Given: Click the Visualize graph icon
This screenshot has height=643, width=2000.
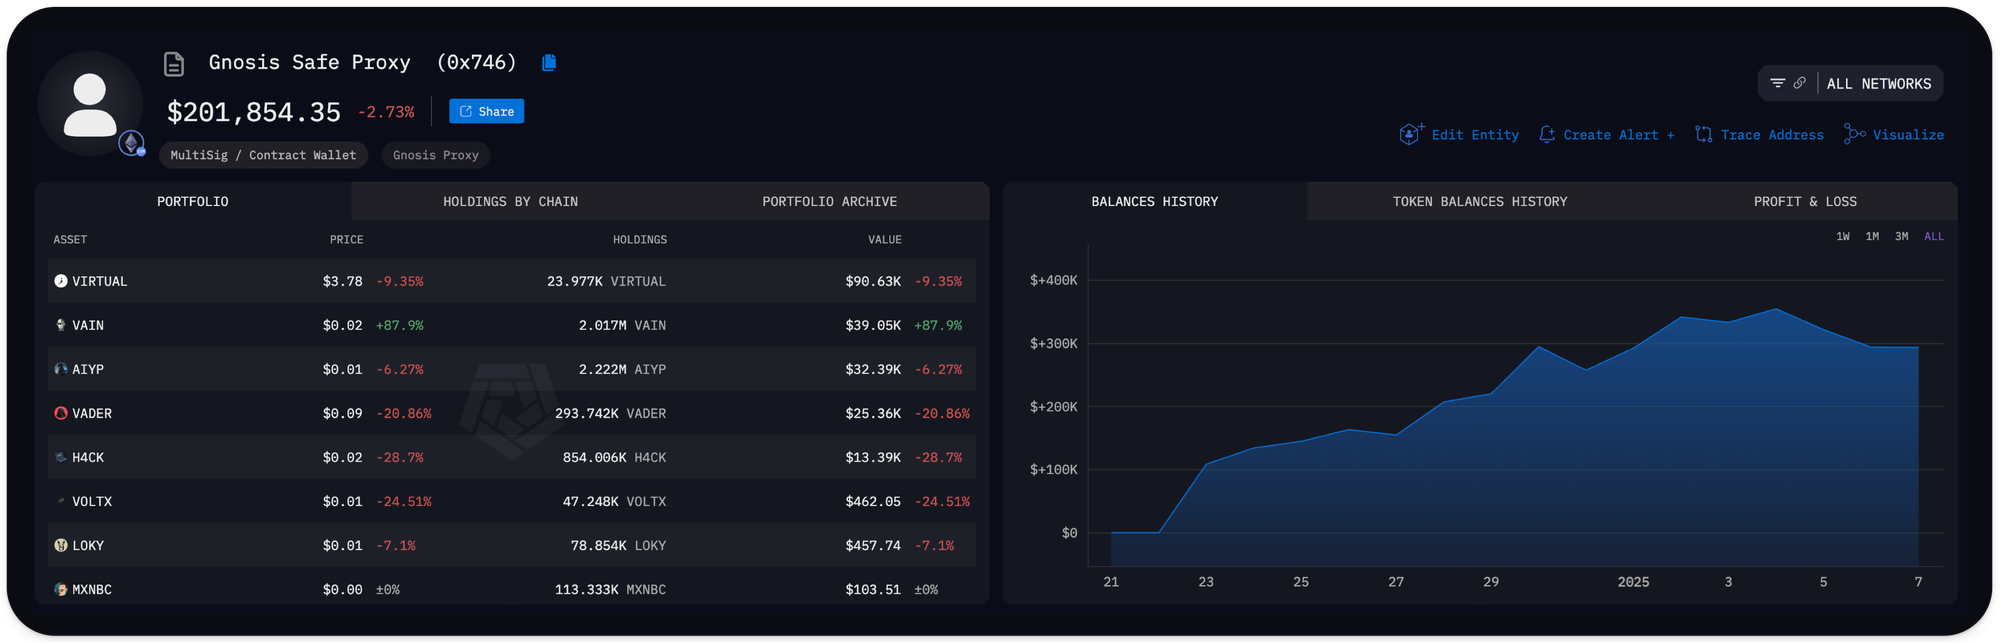Looking at the screenshot, I should click(x=1854, y=134).
